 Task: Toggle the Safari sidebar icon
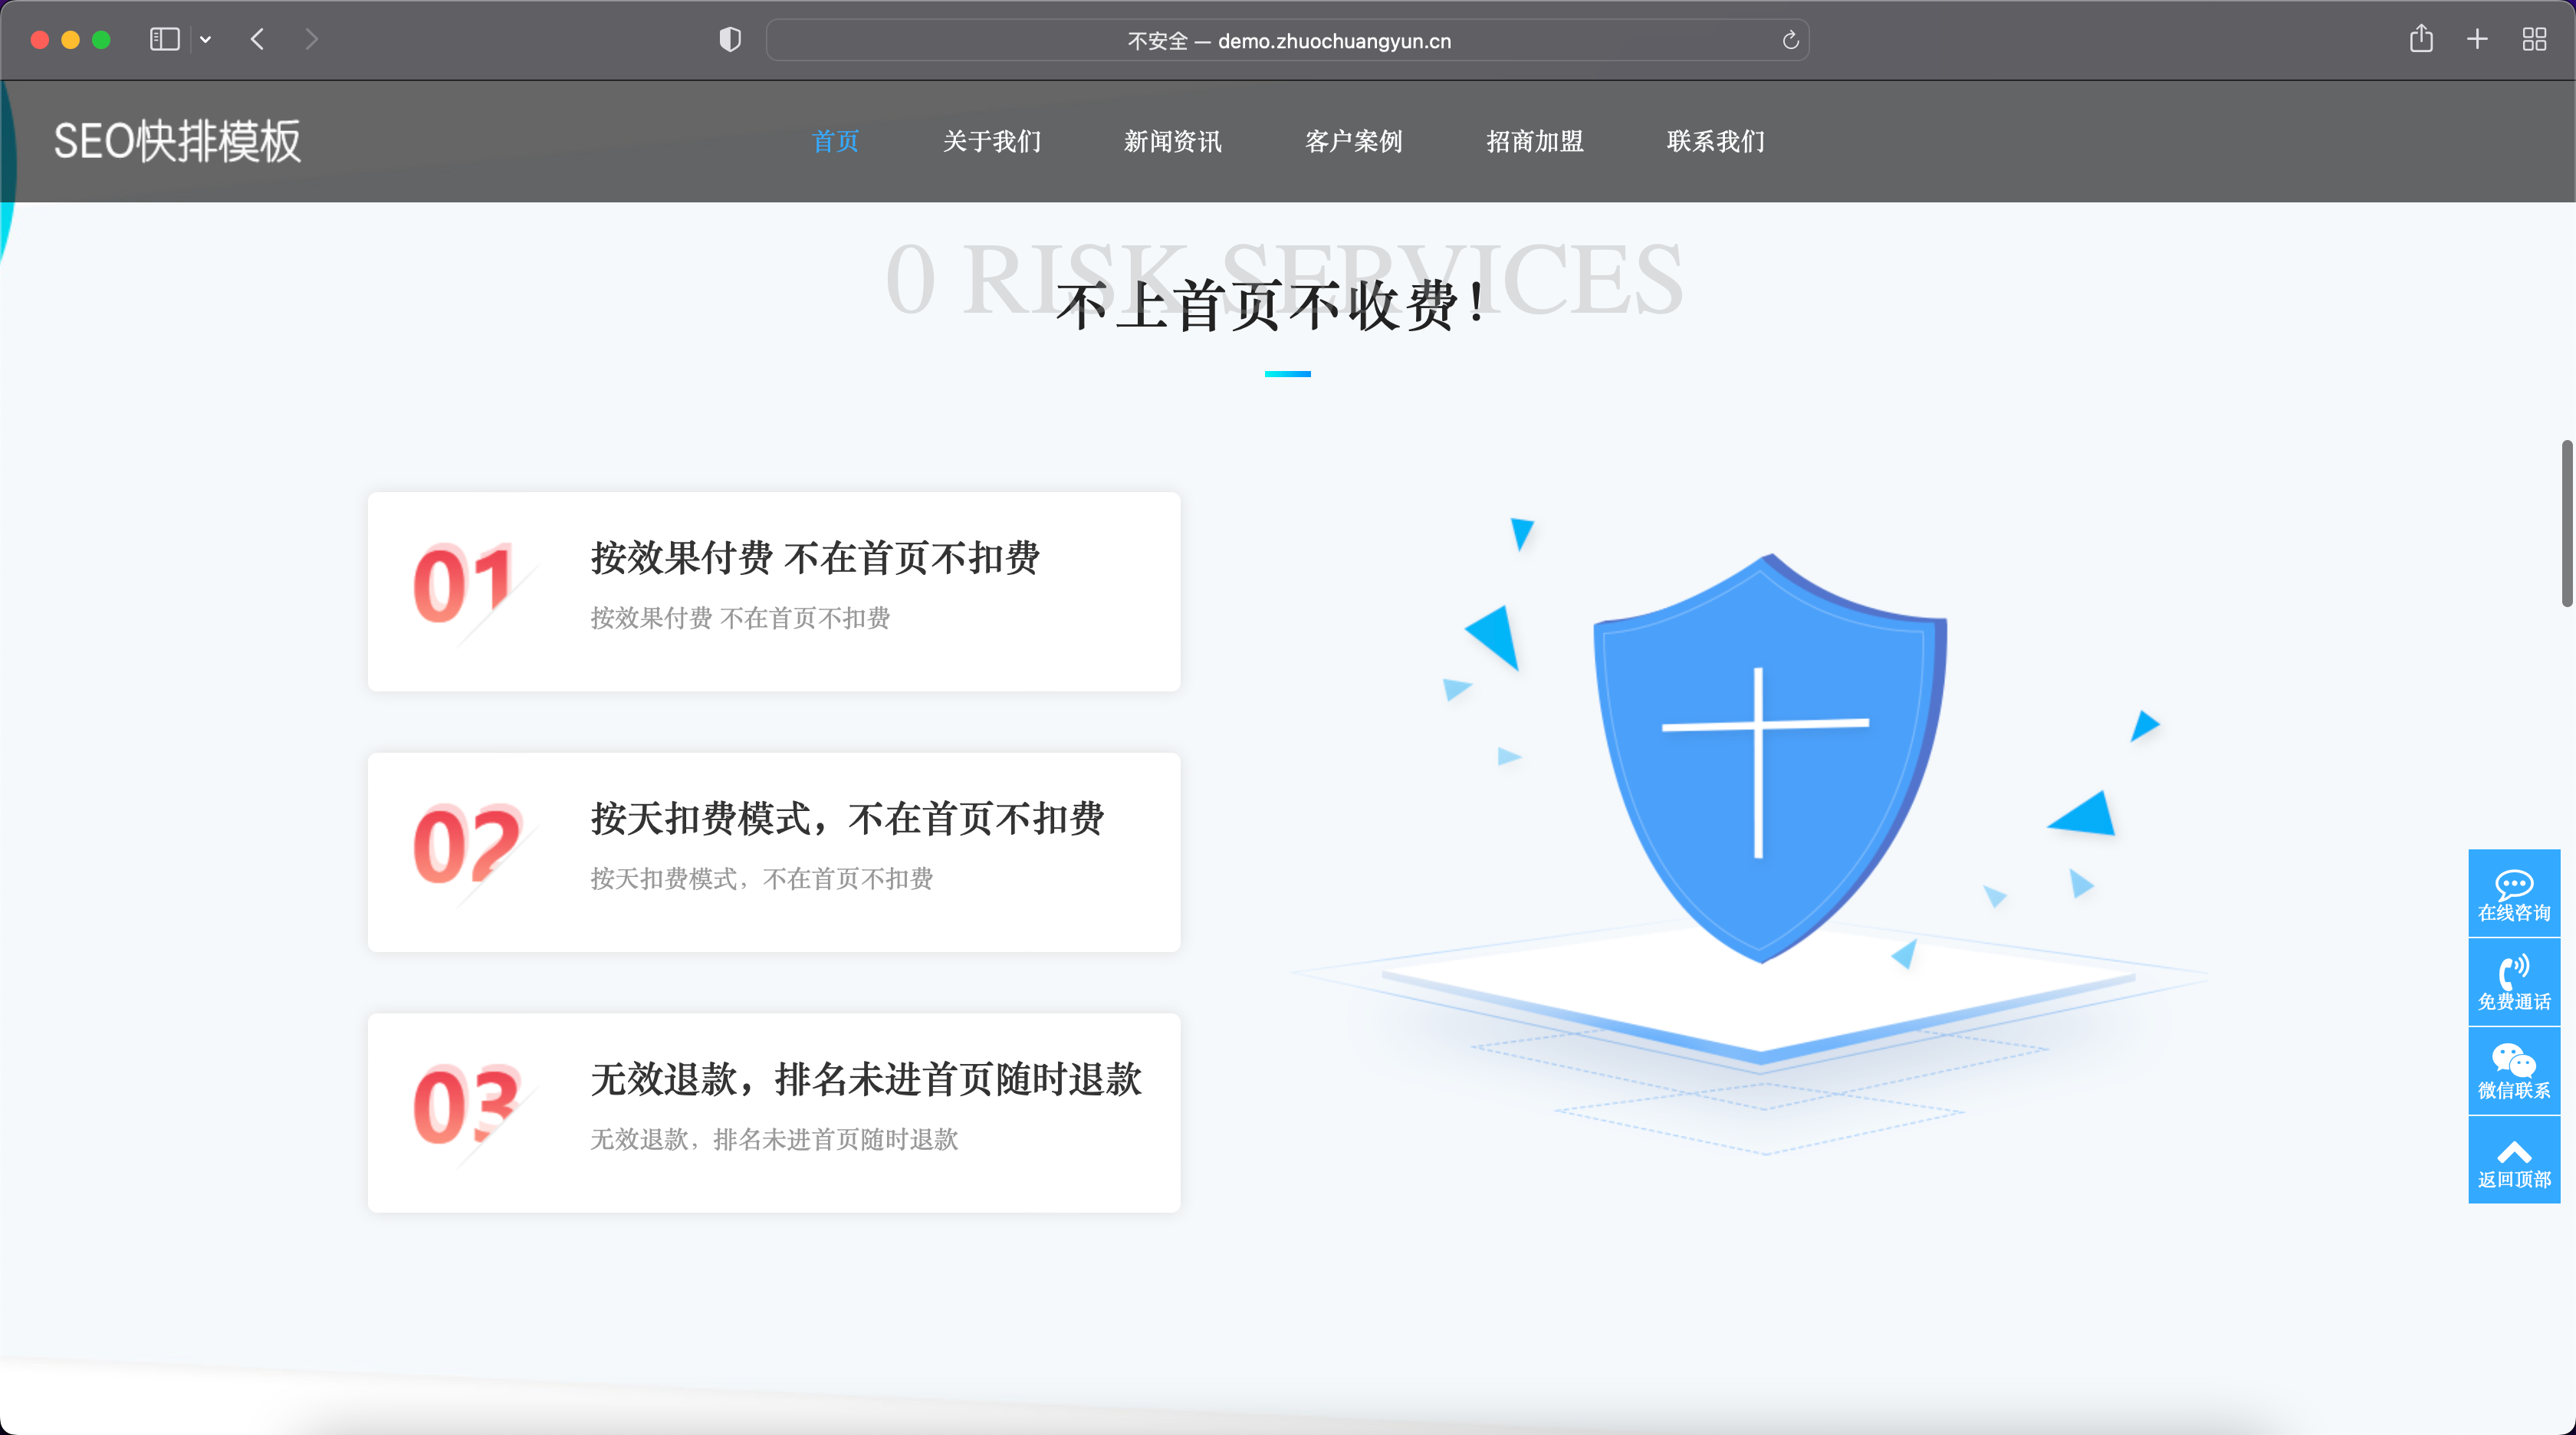click(164, 40)
